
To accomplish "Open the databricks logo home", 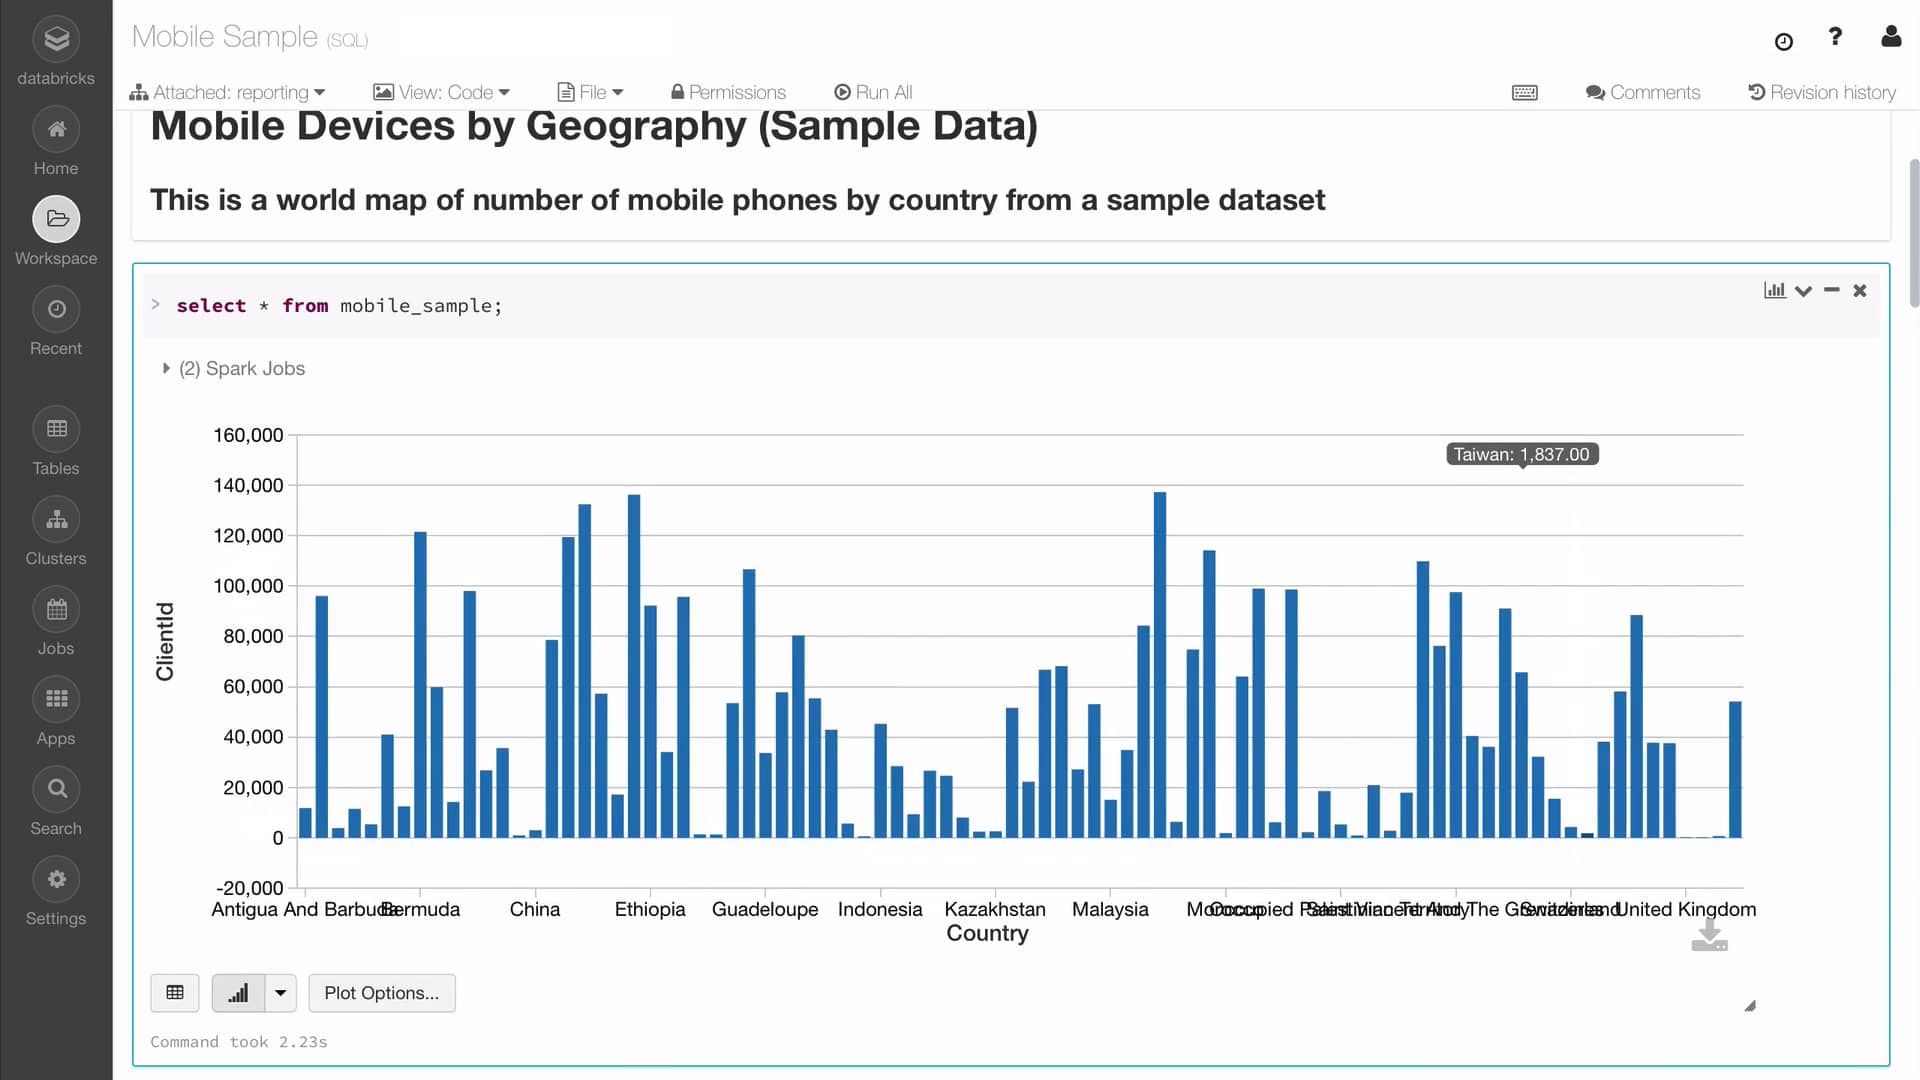I will (56, 50).
